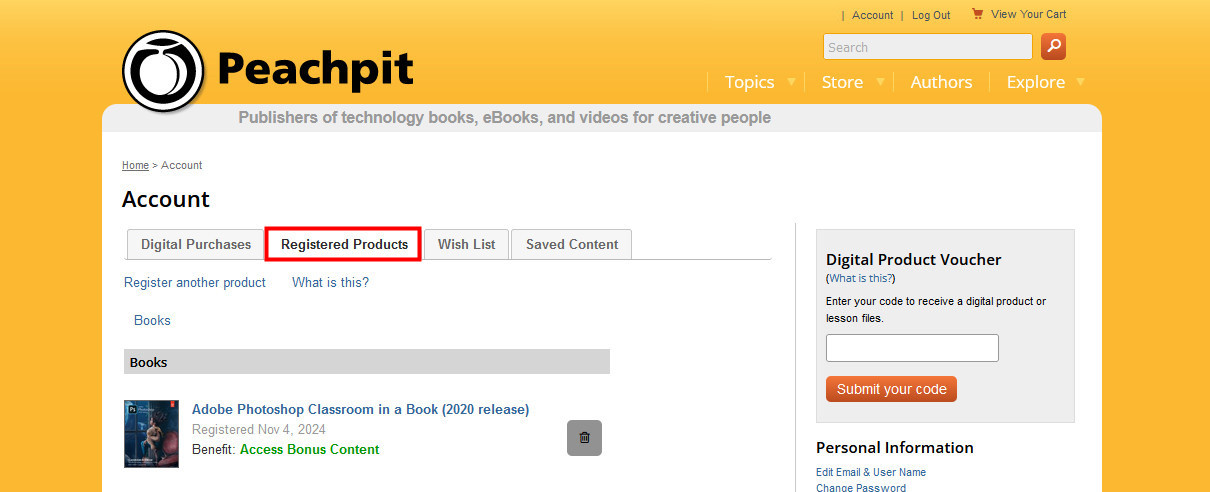Click What is this? link under tabs
Viewport: 1210px width, 492px height.
click(330, 282)
